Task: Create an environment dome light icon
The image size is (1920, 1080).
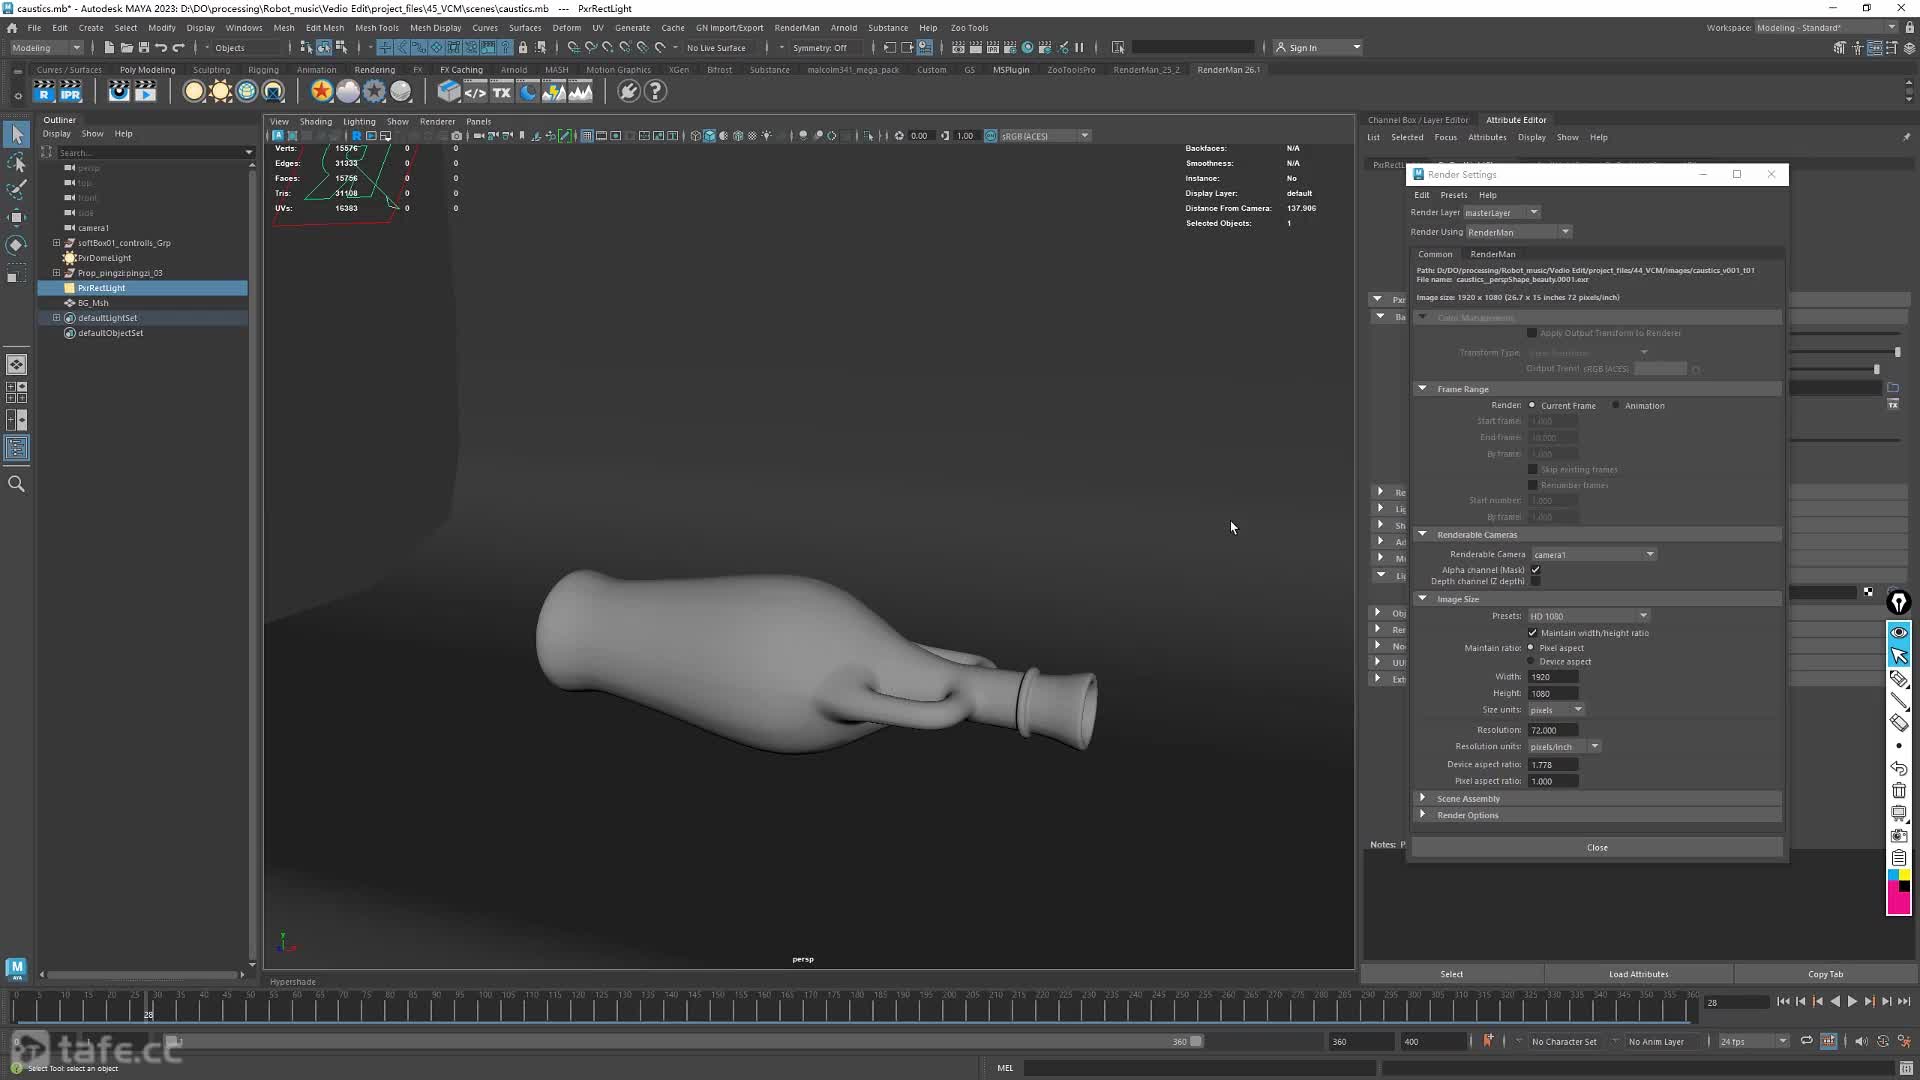Action: click(x=246, y=92)
